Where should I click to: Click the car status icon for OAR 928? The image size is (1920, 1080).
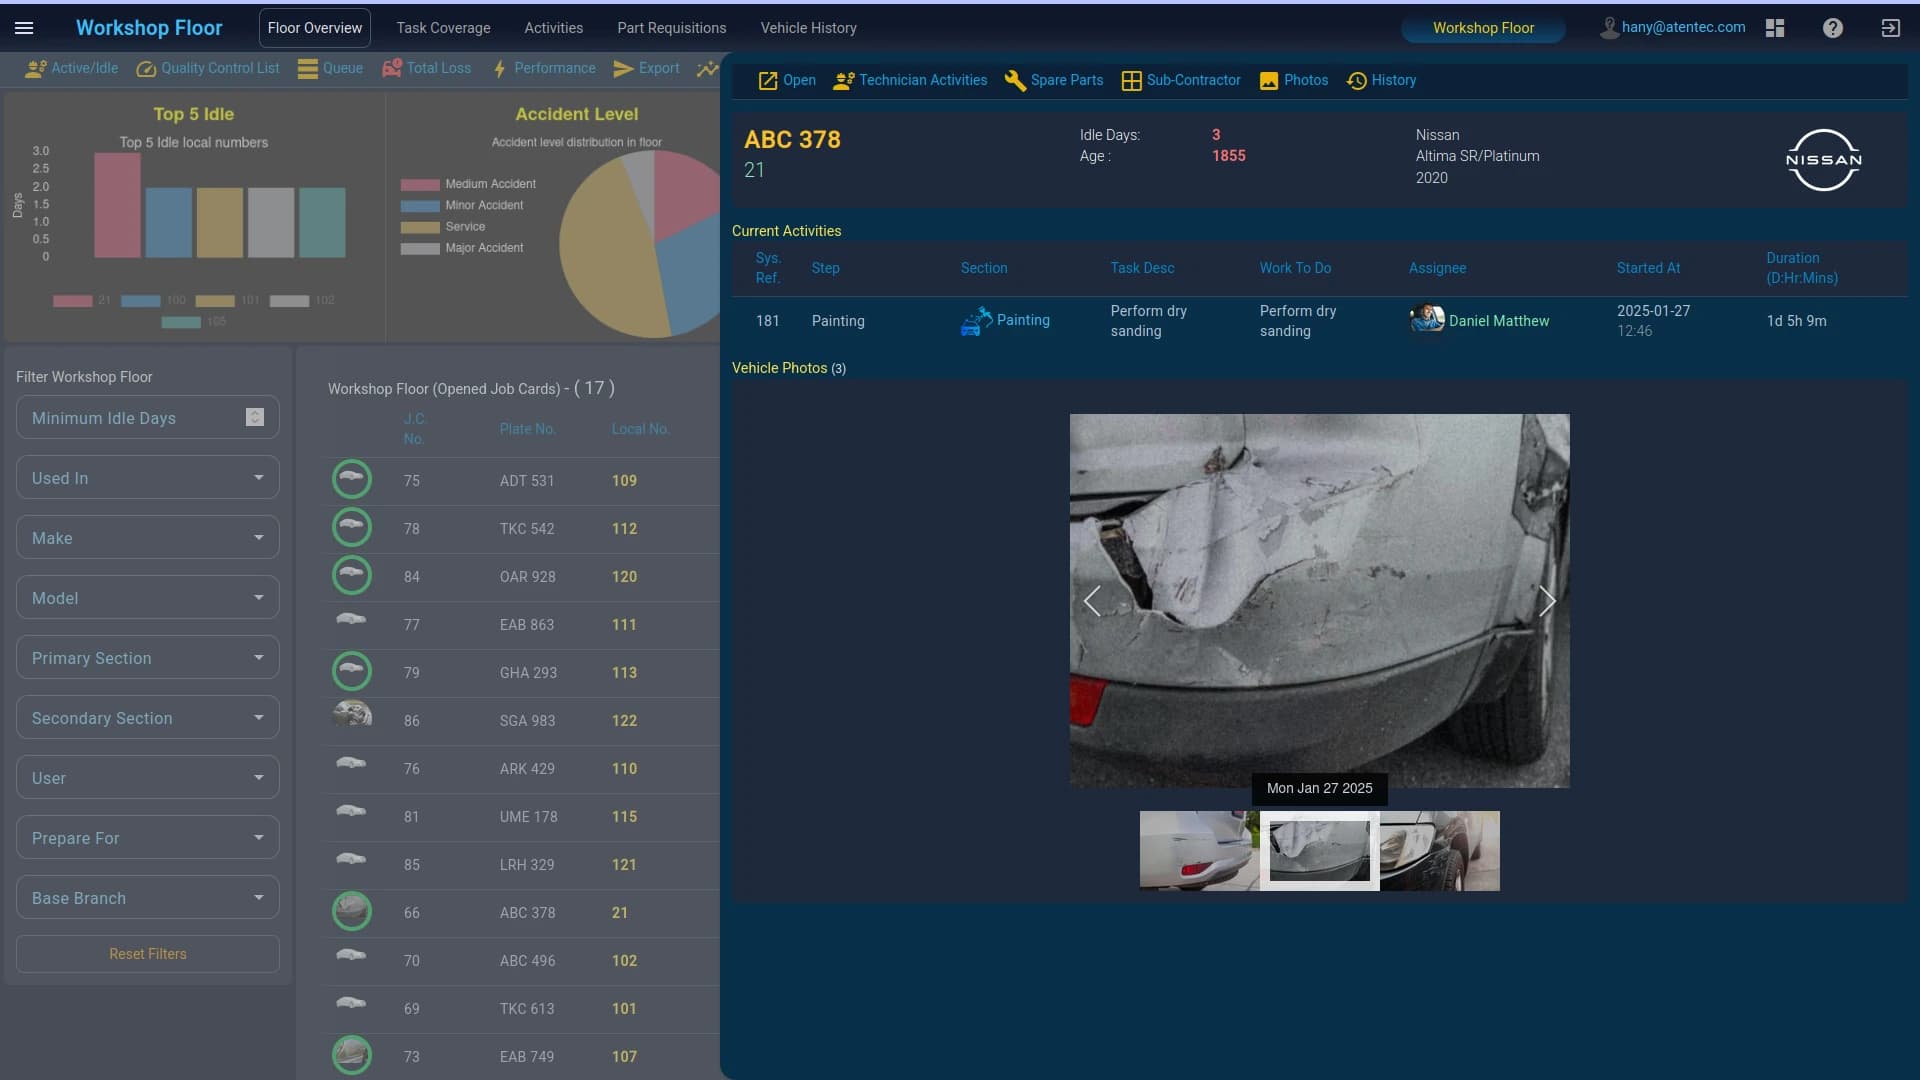(351, 575)
